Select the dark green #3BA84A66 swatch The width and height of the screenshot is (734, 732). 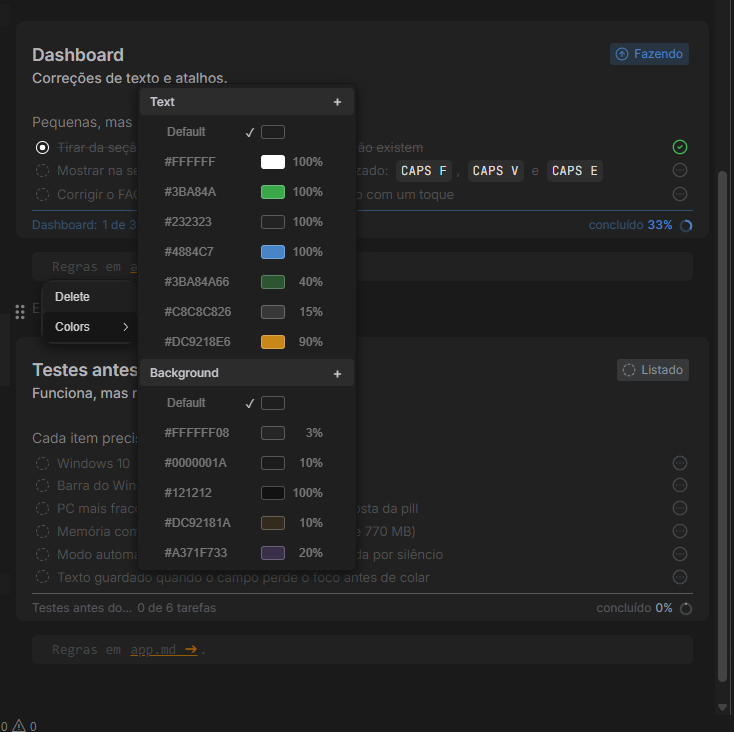point(273,282)
